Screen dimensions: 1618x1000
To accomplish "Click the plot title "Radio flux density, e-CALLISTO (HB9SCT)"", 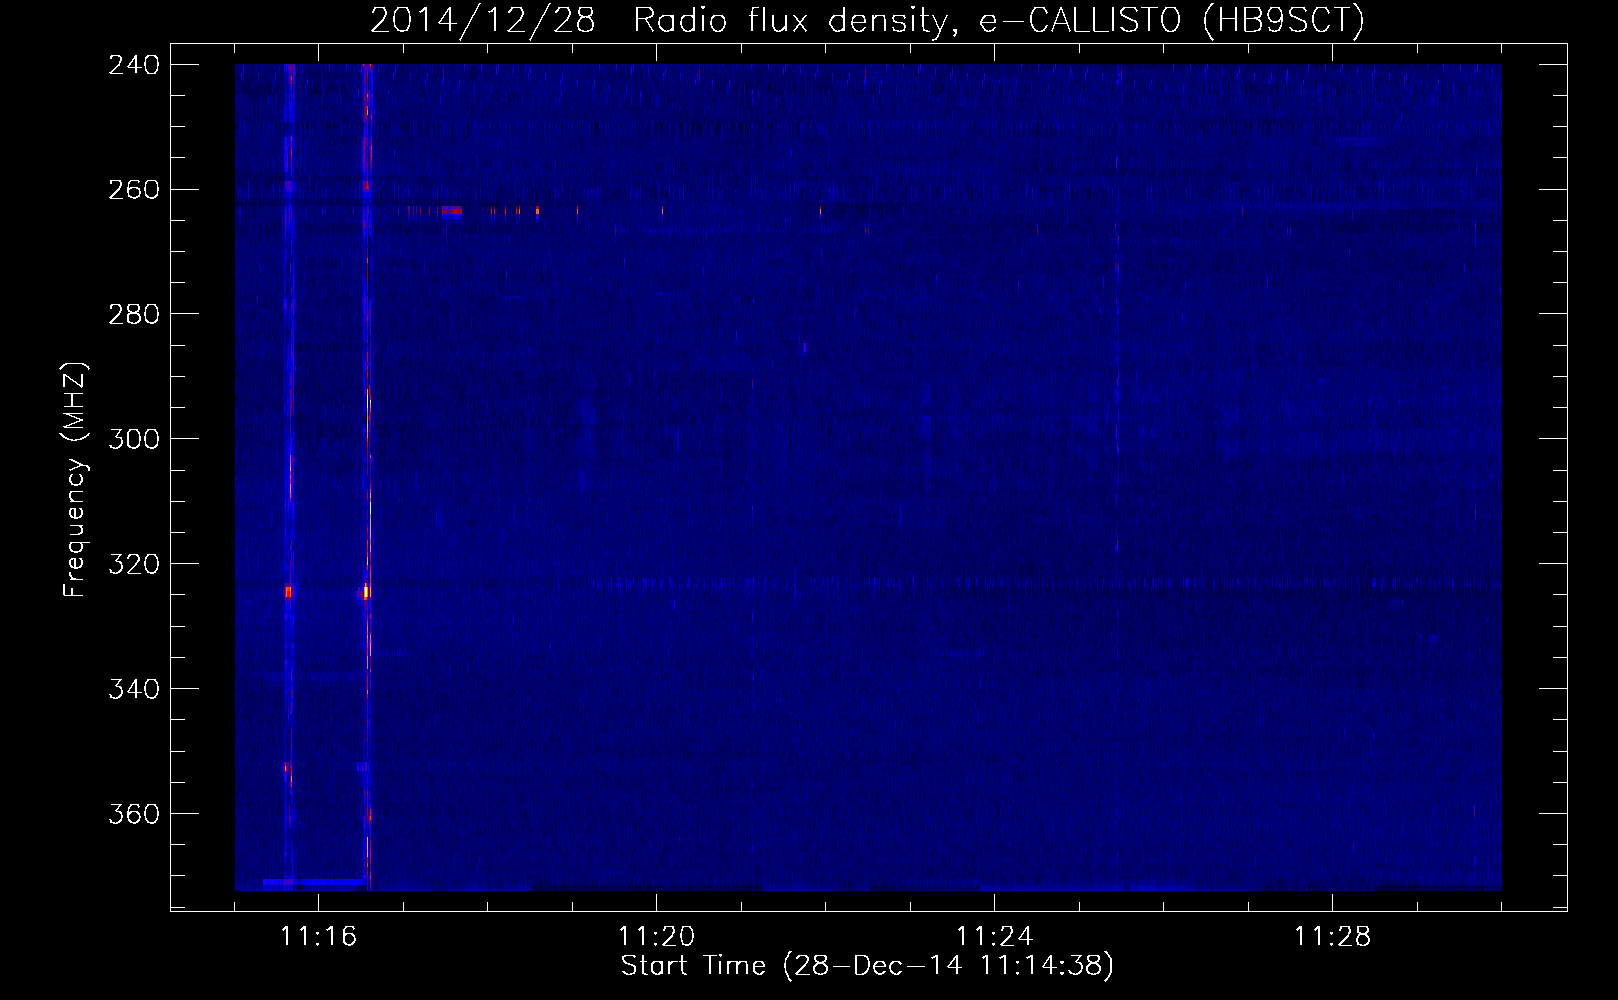I will [x=999, y=20].
